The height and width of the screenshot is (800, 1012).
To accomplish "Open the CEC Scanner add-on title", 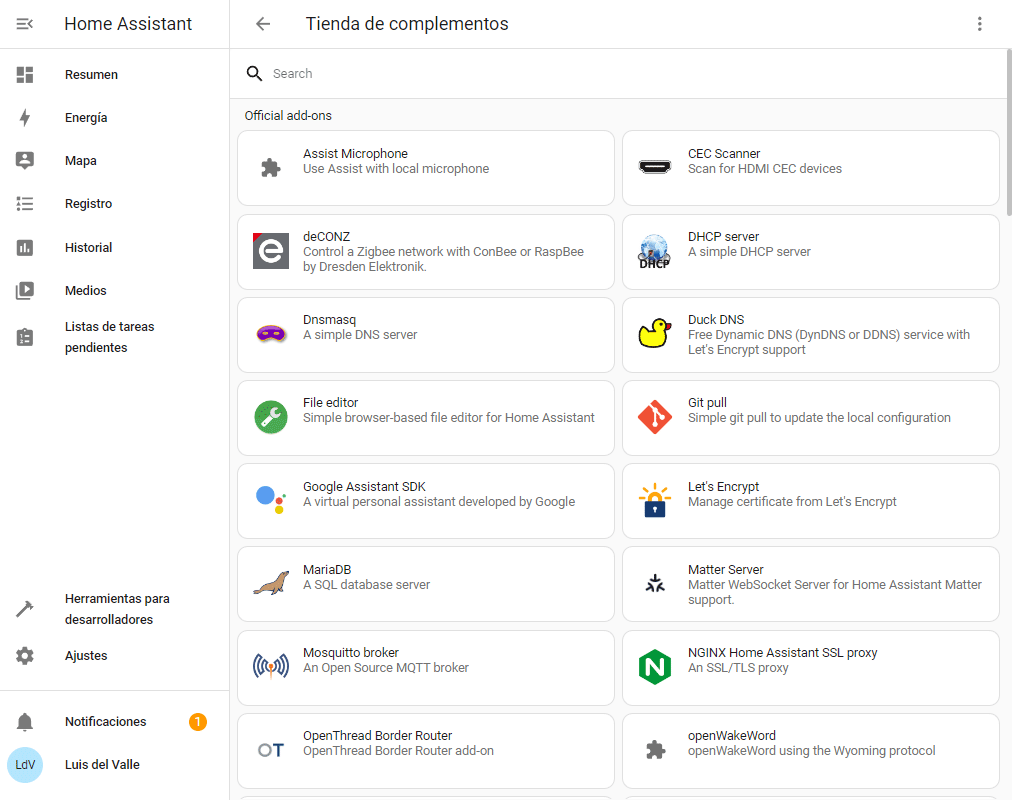I will coord(724,154).
